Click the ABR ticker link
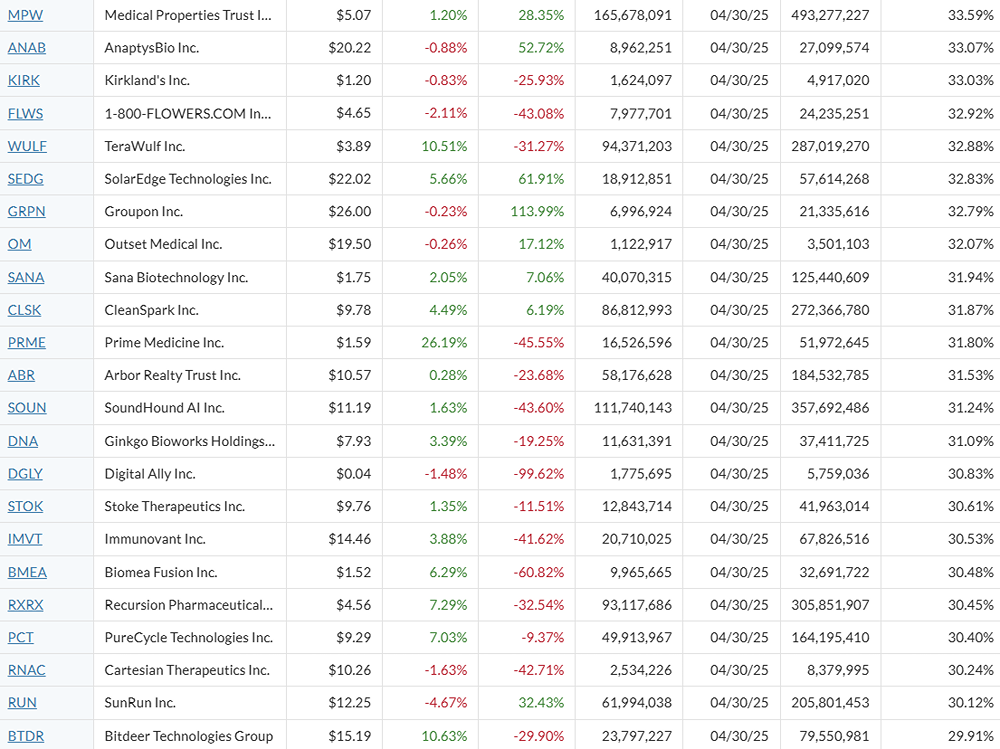1000x749 pixels. coord(21,375)
